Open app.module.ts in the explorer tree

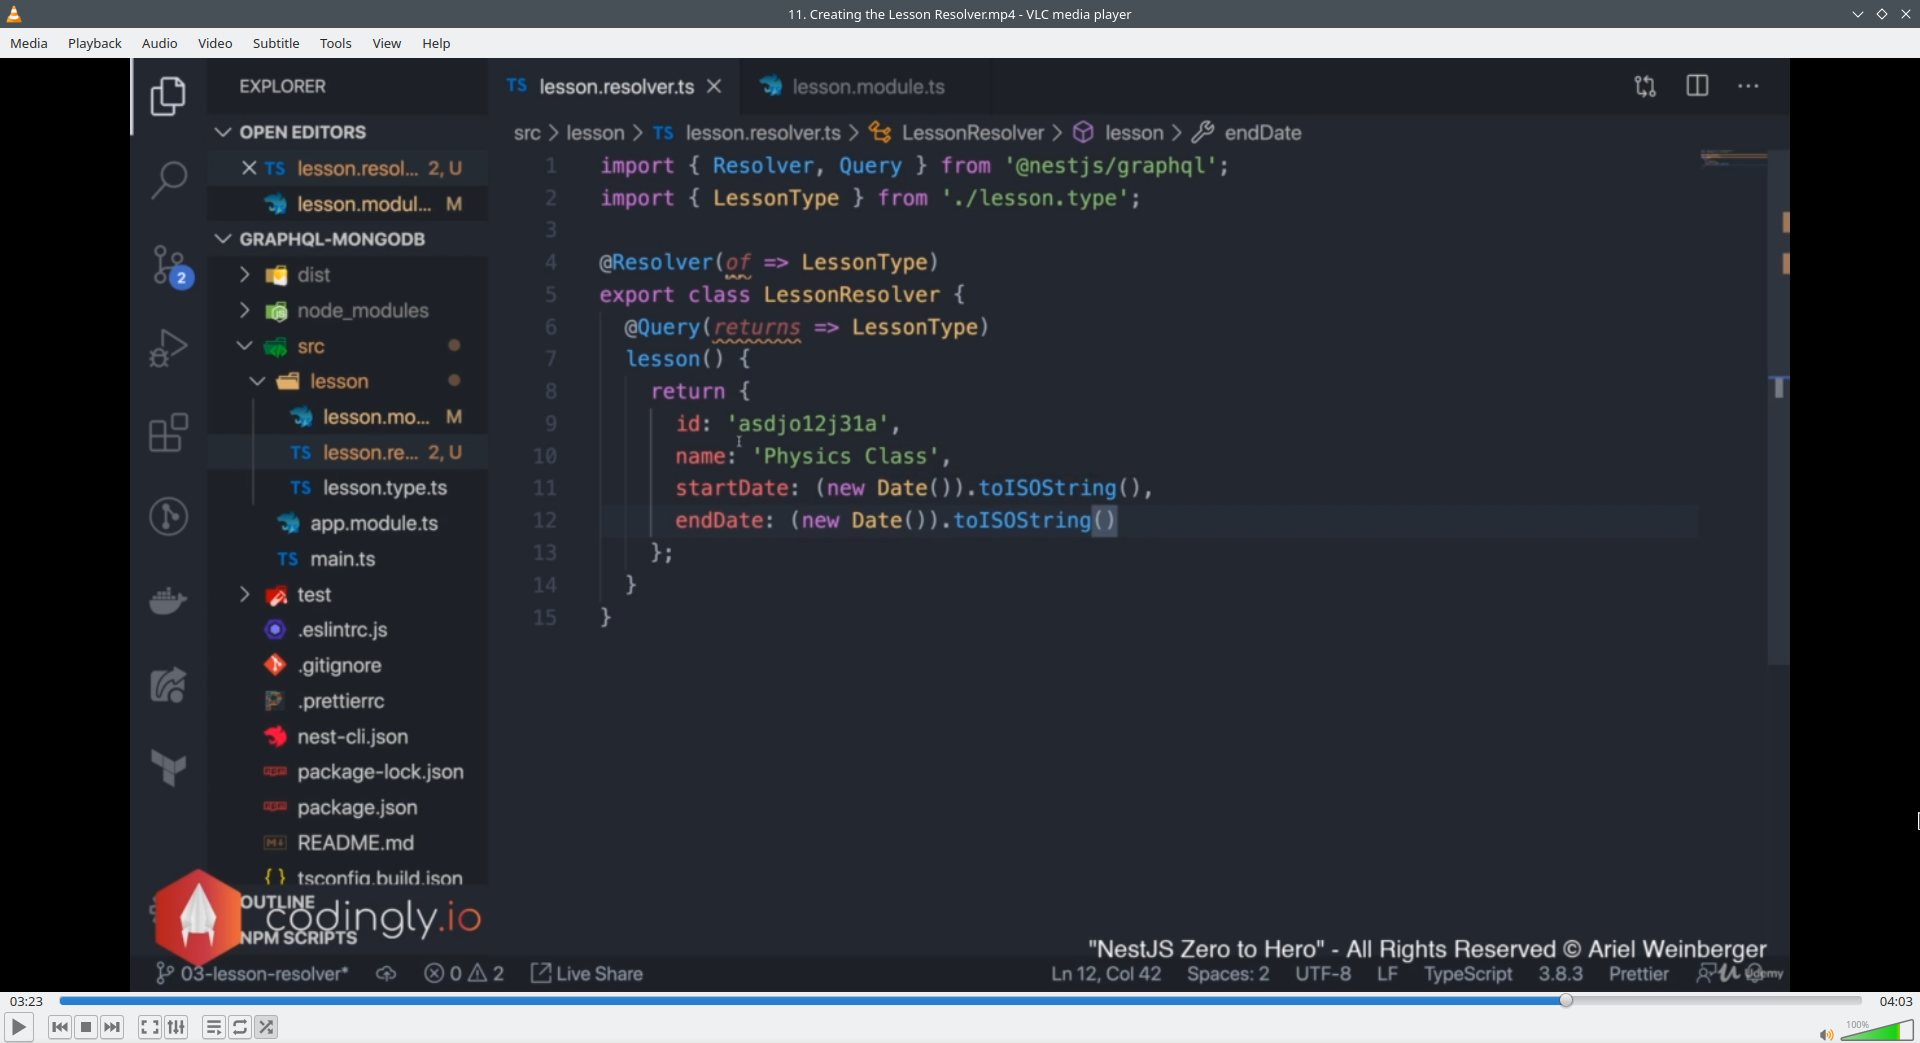point(374,524)
